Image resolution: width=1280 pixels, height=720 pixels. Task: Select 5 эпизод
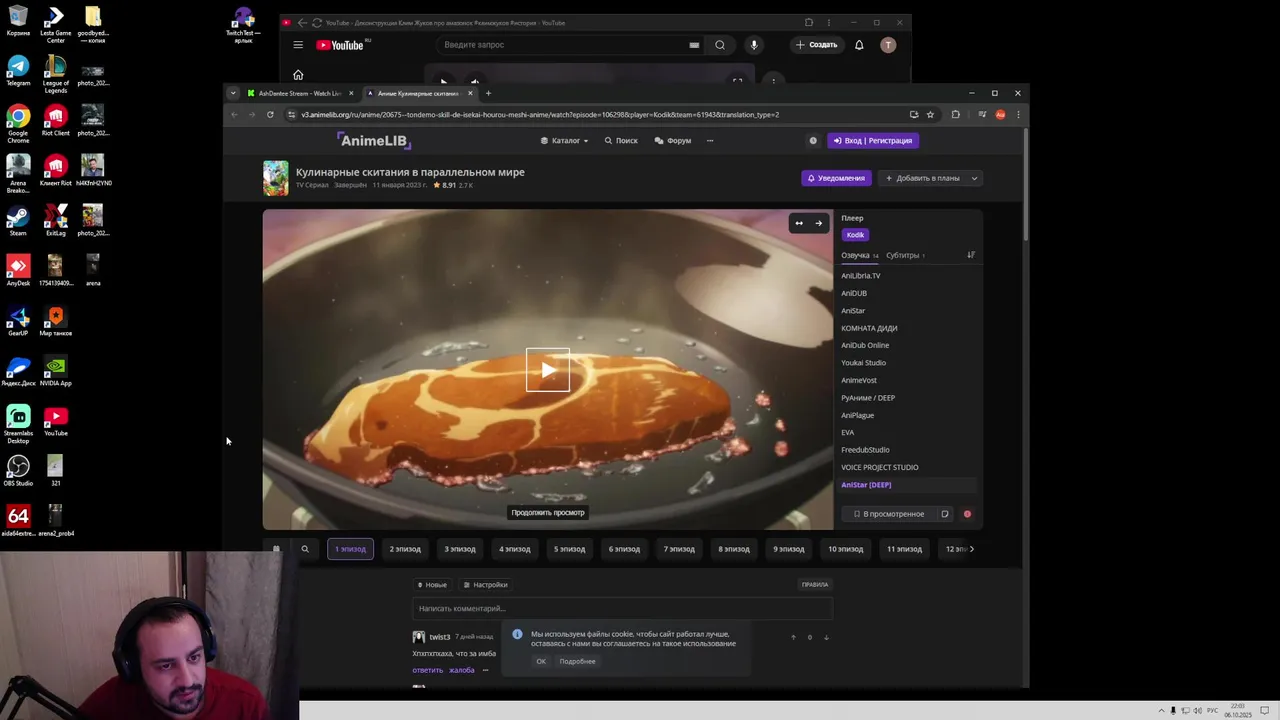coord(569,549)
